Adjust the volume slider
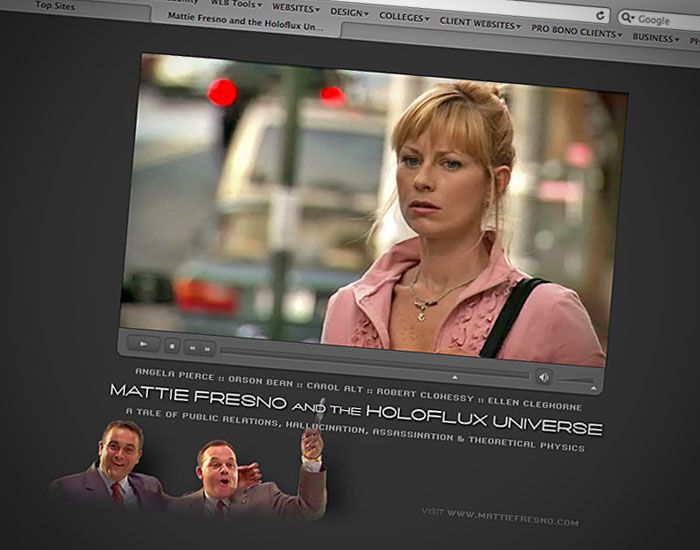Viewport: 700px width, 550px height. click(x=576, y=380)
